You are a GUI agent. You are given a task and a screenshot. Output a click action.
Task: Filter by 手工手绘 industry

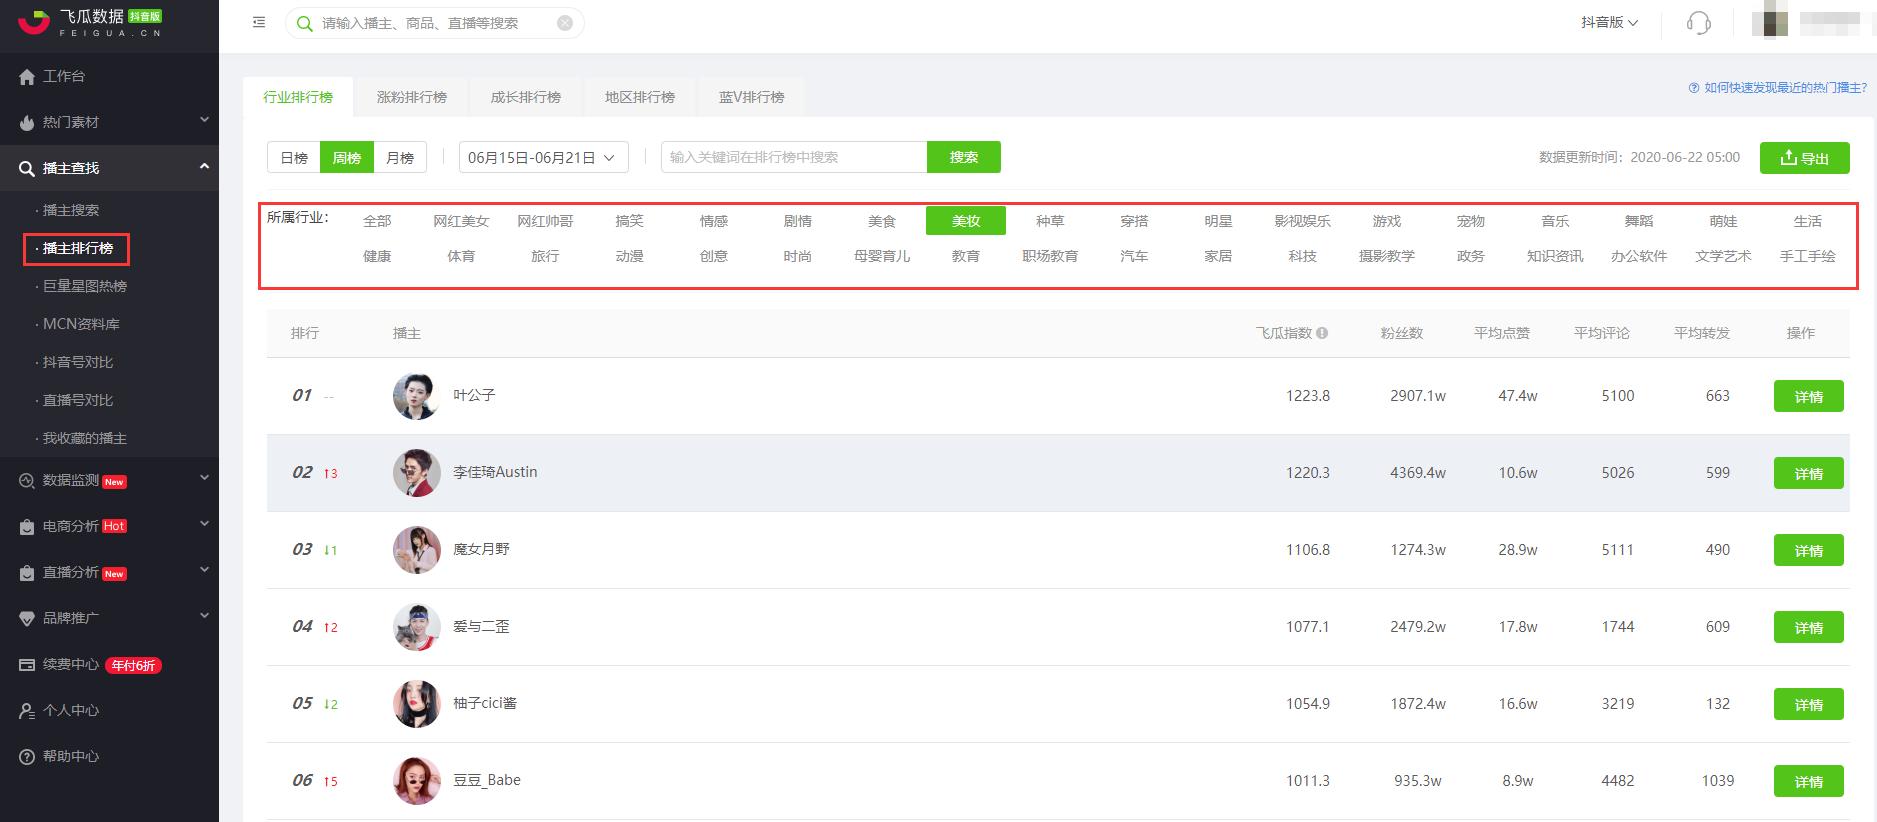[x=1808, y=256]
